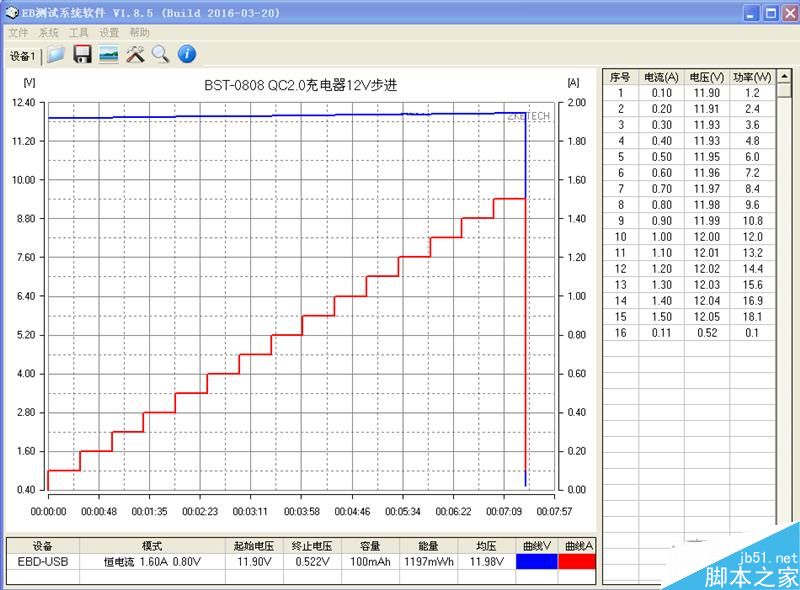Select row 13 current value 1.30
This screenshot has height=590, width=800.
coord(661,285)
